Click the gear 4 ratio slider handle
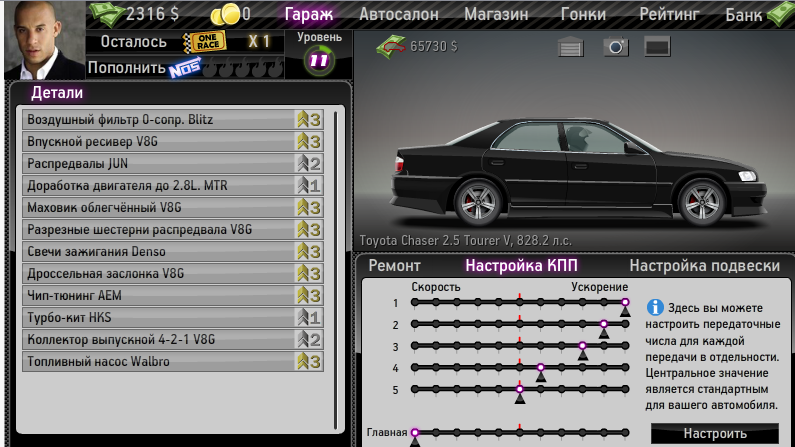This screenshot has width=795, height=447. (x=540, y=367)
